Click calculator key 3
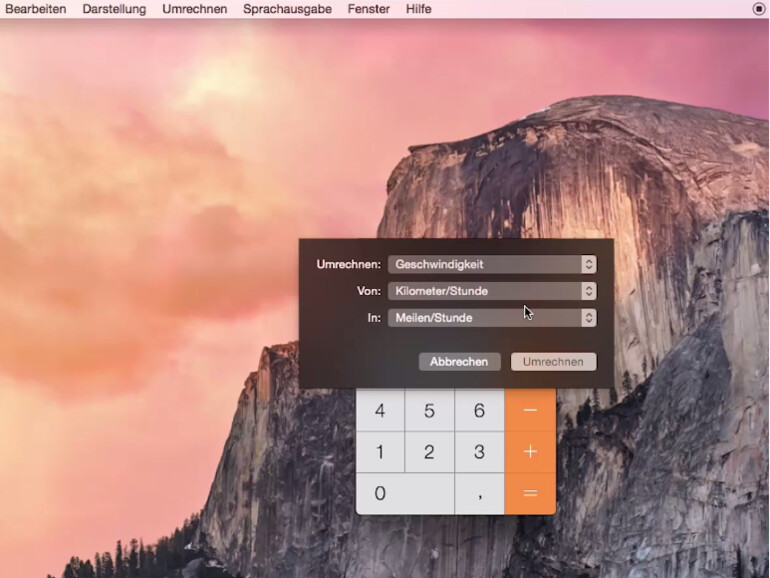The width and height of the screenshot is (770, 578). tap(479, 452)
